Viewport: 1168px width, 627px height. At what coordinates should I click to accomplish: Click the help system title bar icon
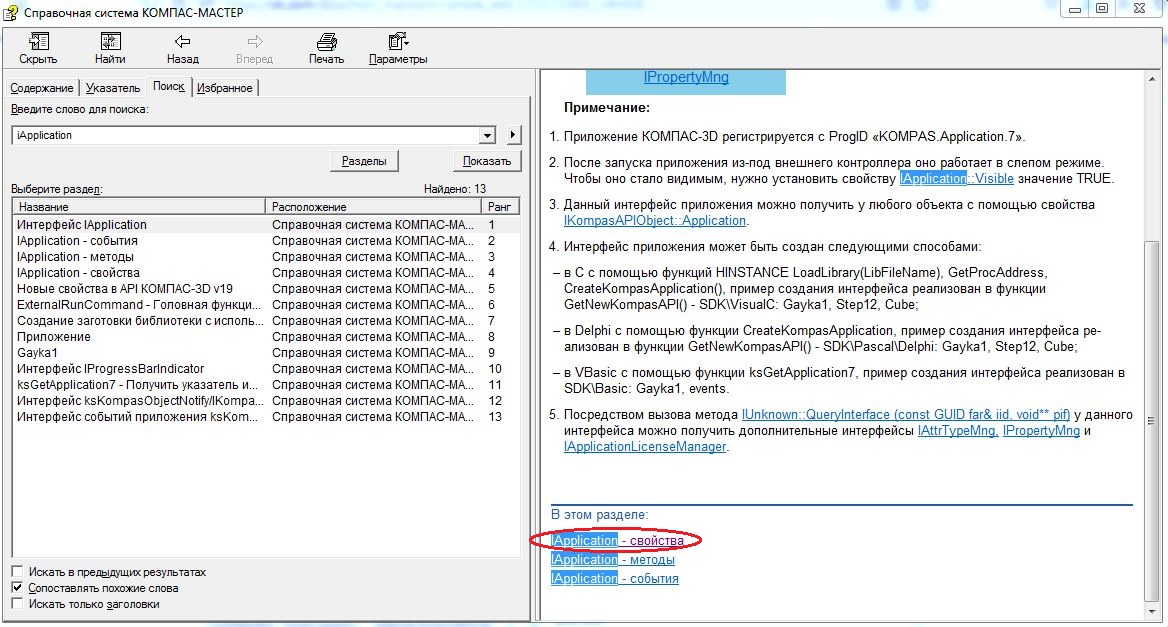tap(11, 12)
